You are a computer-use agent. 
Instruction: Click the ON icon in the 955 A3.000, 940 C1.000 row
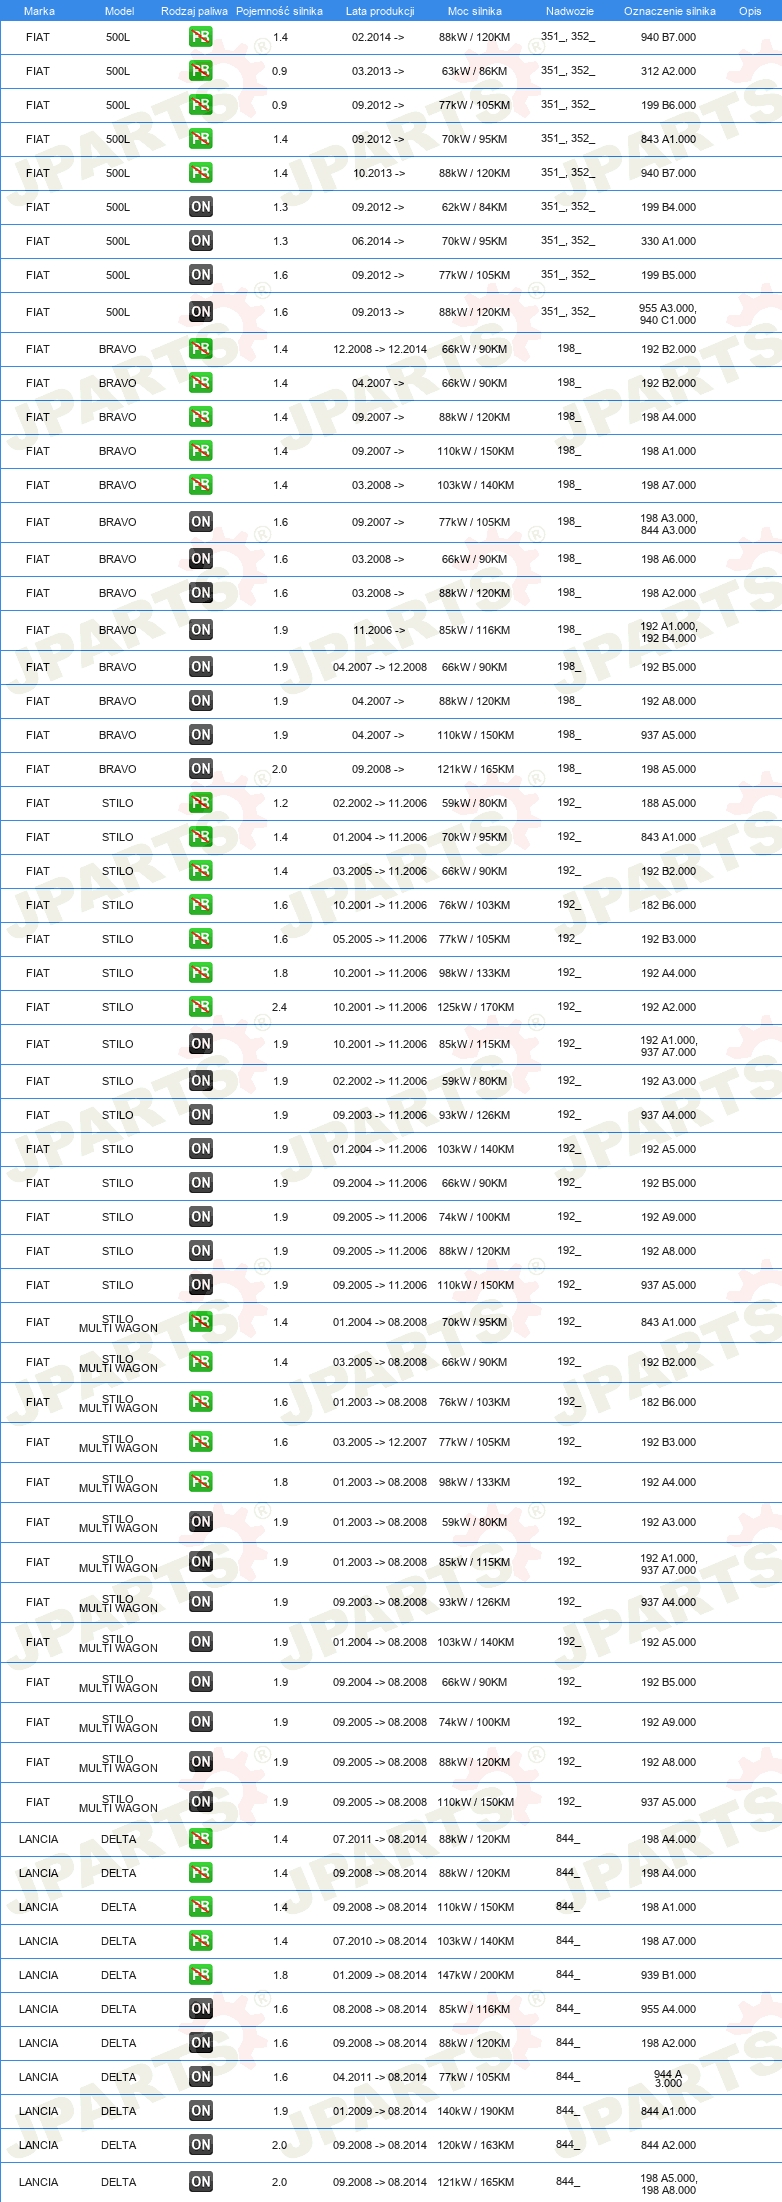point(201,312)
